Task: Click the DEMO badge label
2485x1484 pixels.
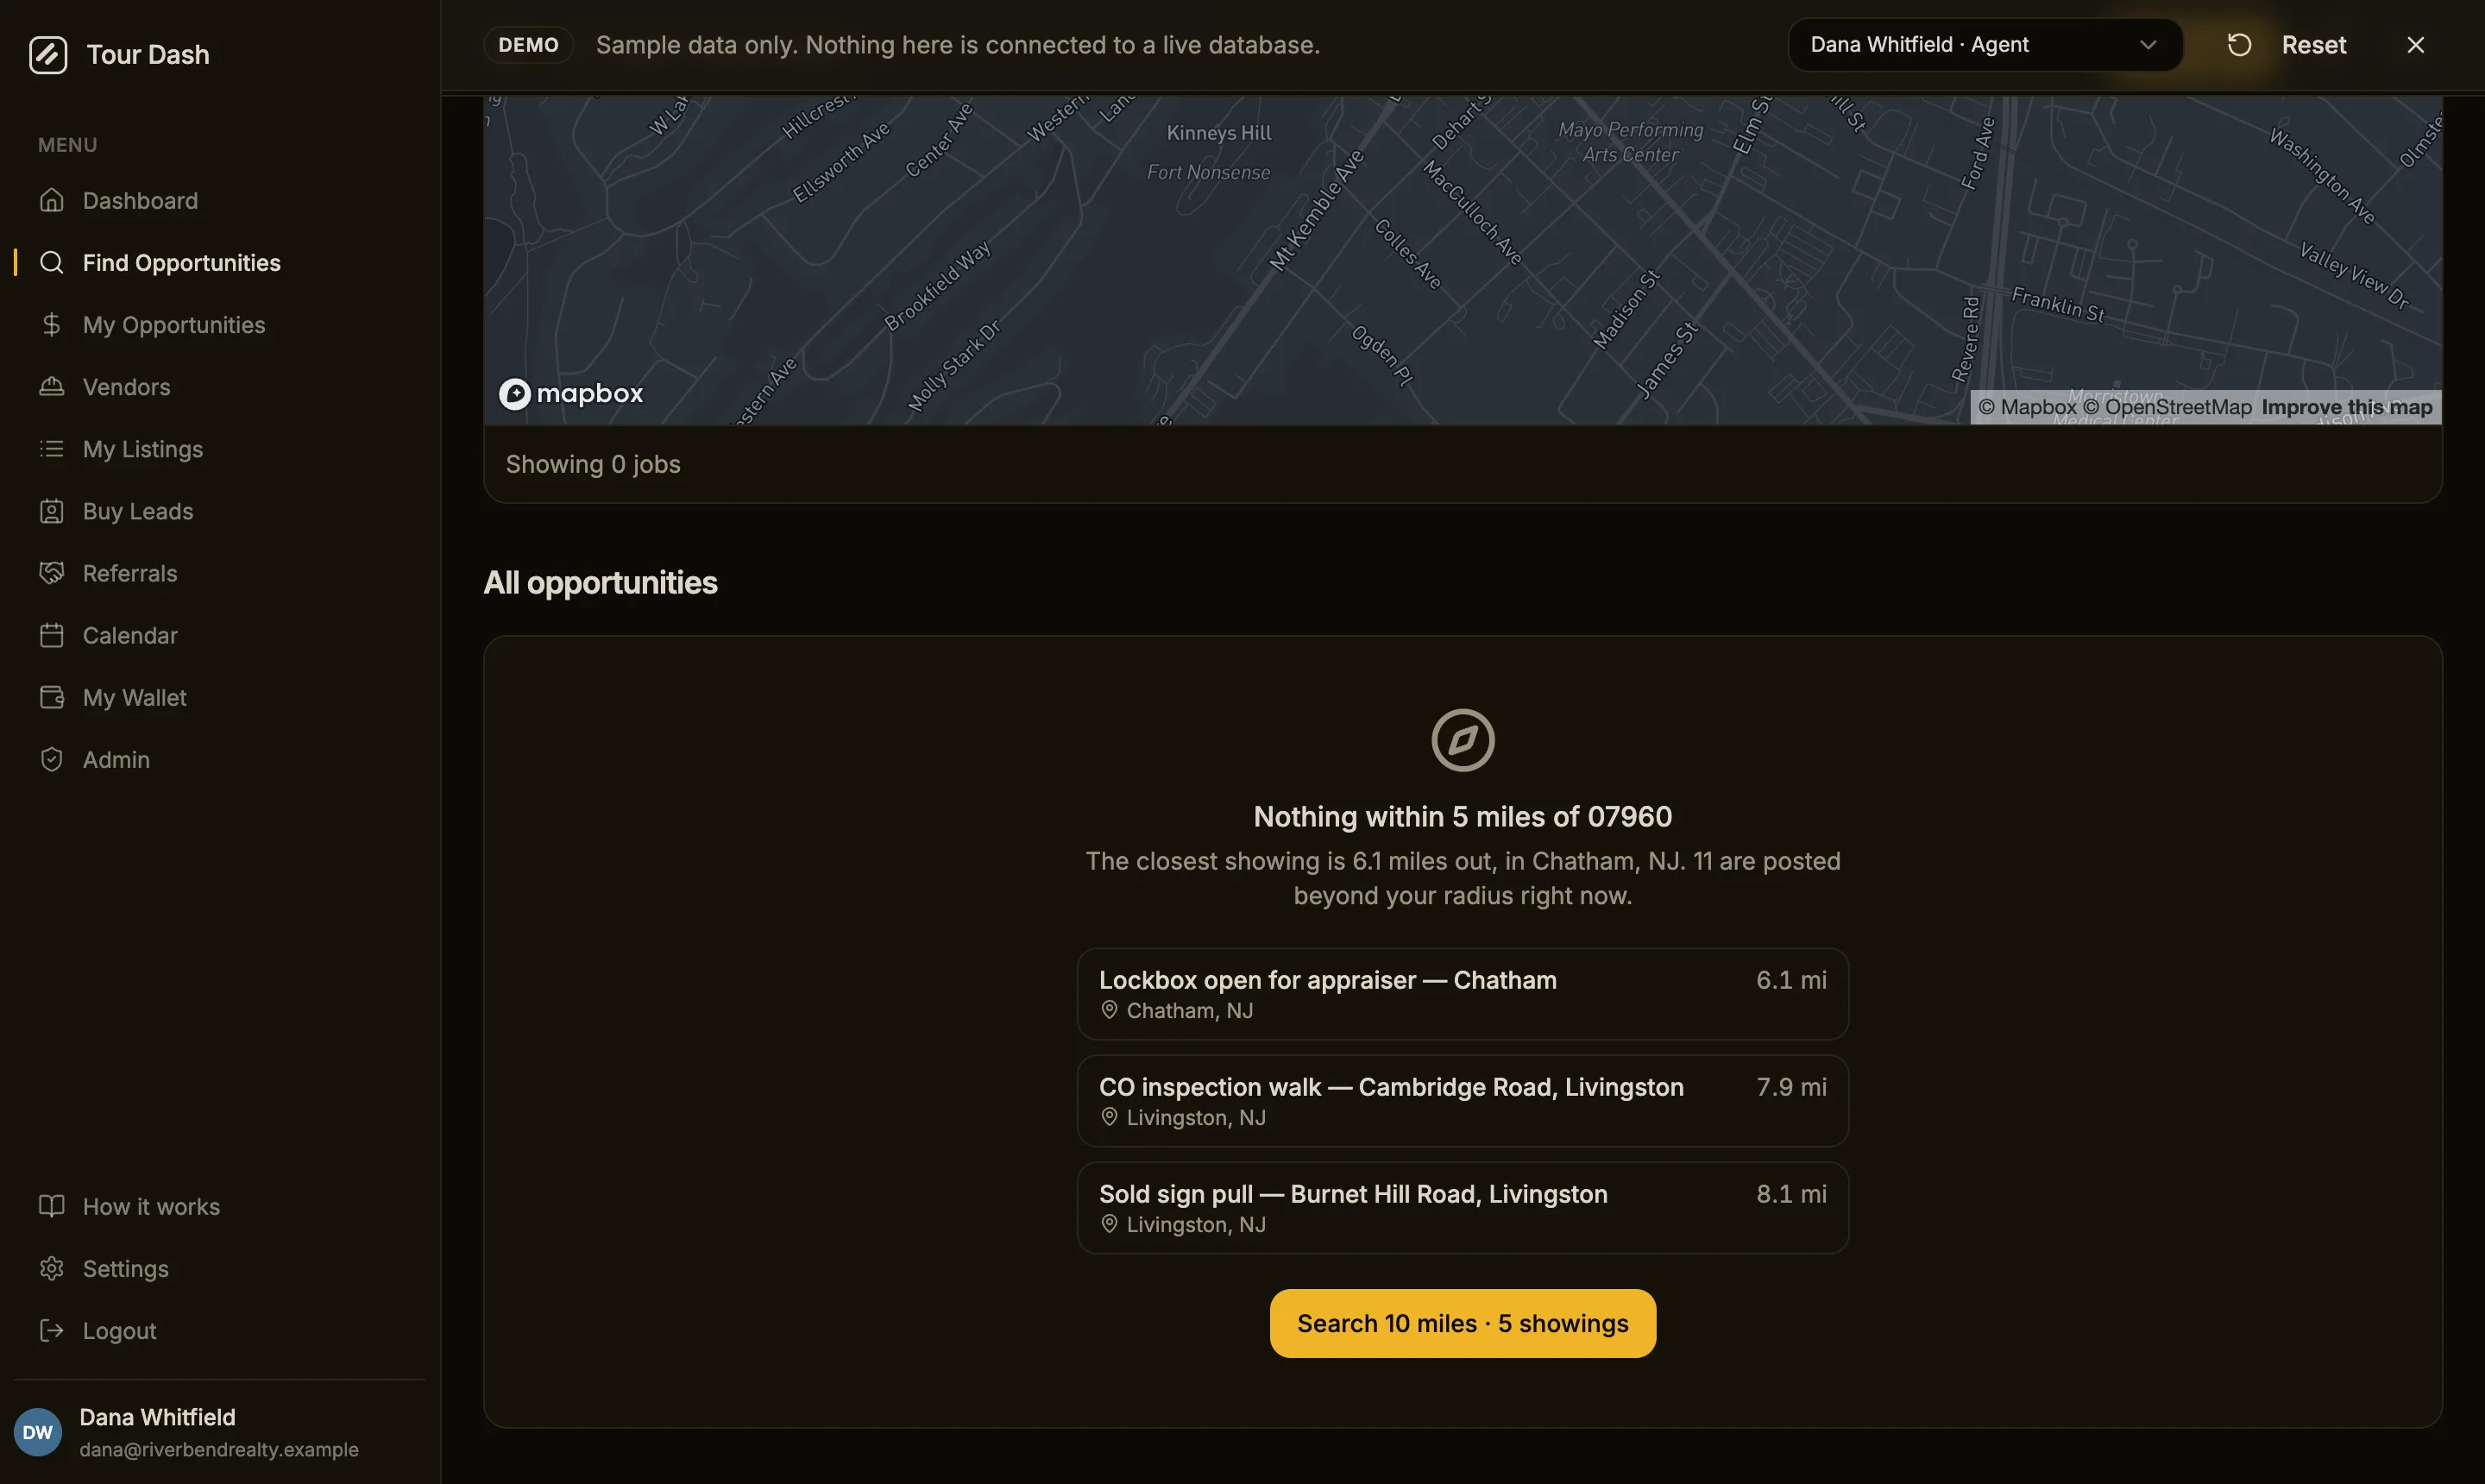Action: (528, 45)
